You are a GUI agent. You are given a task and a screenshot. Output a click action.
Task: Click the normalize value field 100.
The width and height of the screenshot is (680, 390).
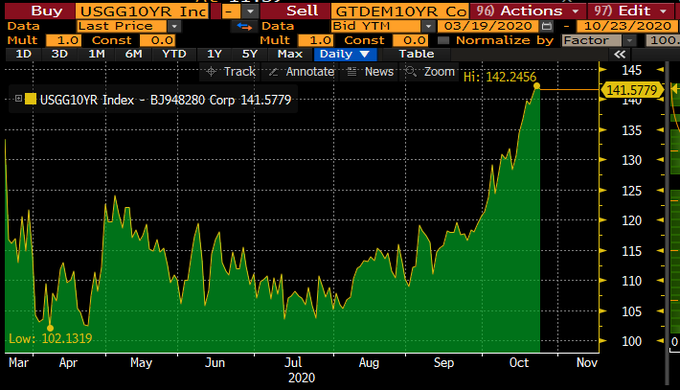pyautogui.click(x=663, y=41)
